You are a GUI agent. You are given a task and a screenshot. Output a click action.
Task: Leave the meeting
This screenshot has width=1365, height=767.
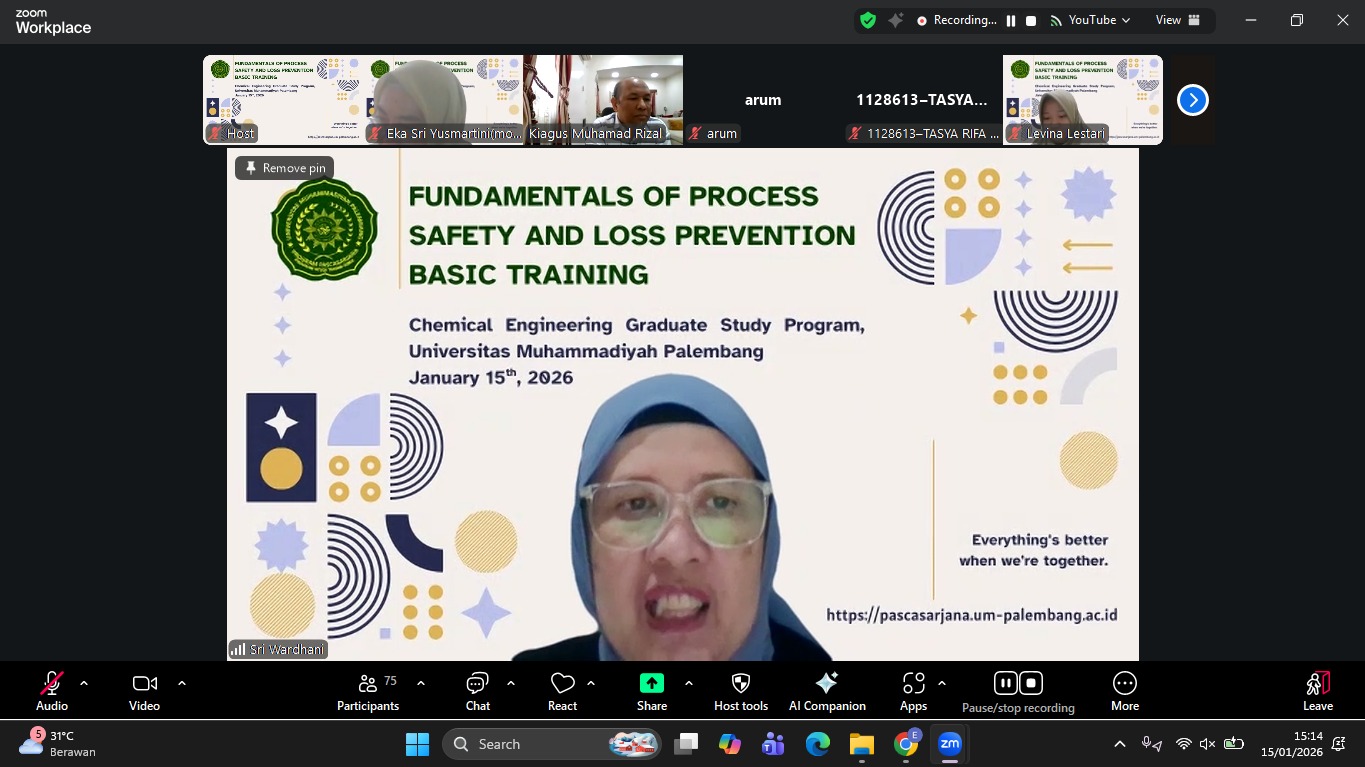pos(1318,691)
